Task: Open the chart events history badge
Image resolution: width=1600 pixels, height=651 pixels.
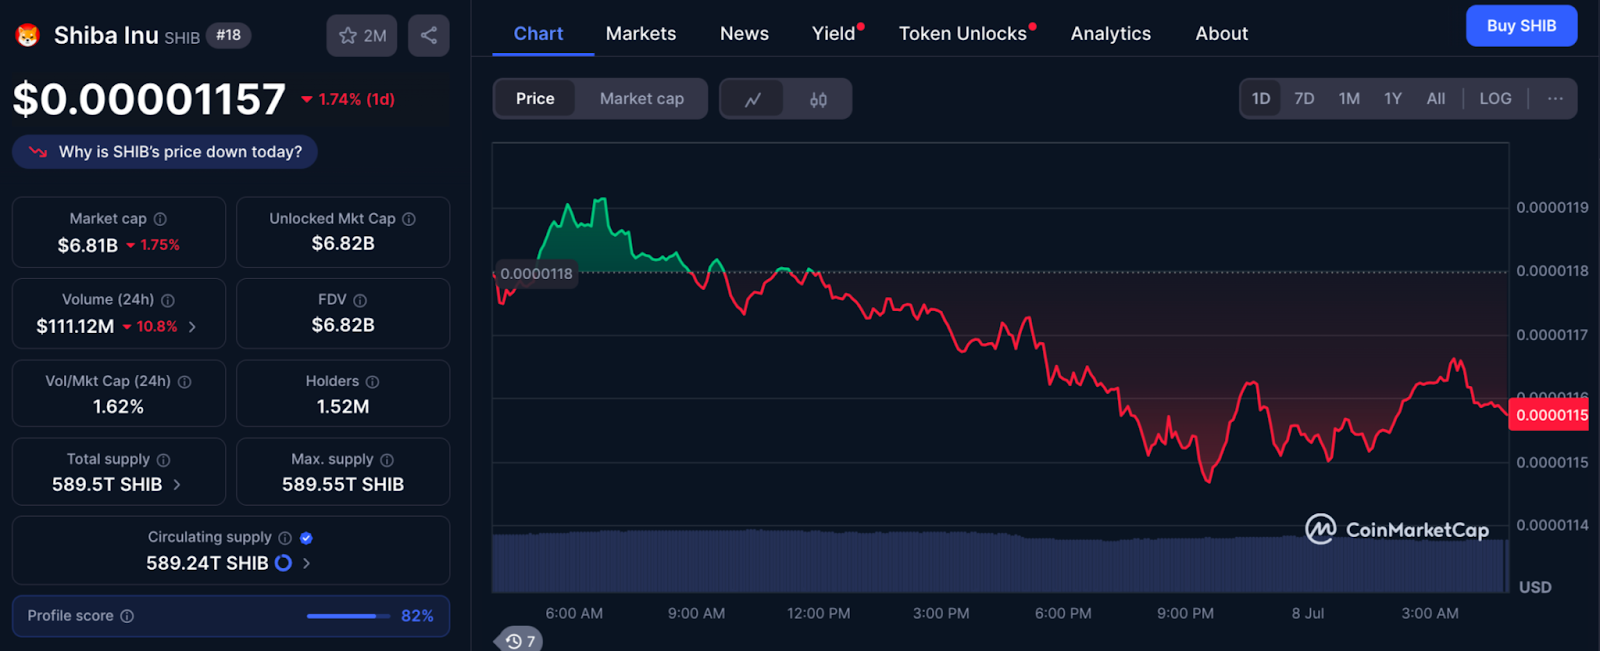Action: pos(519,641)
